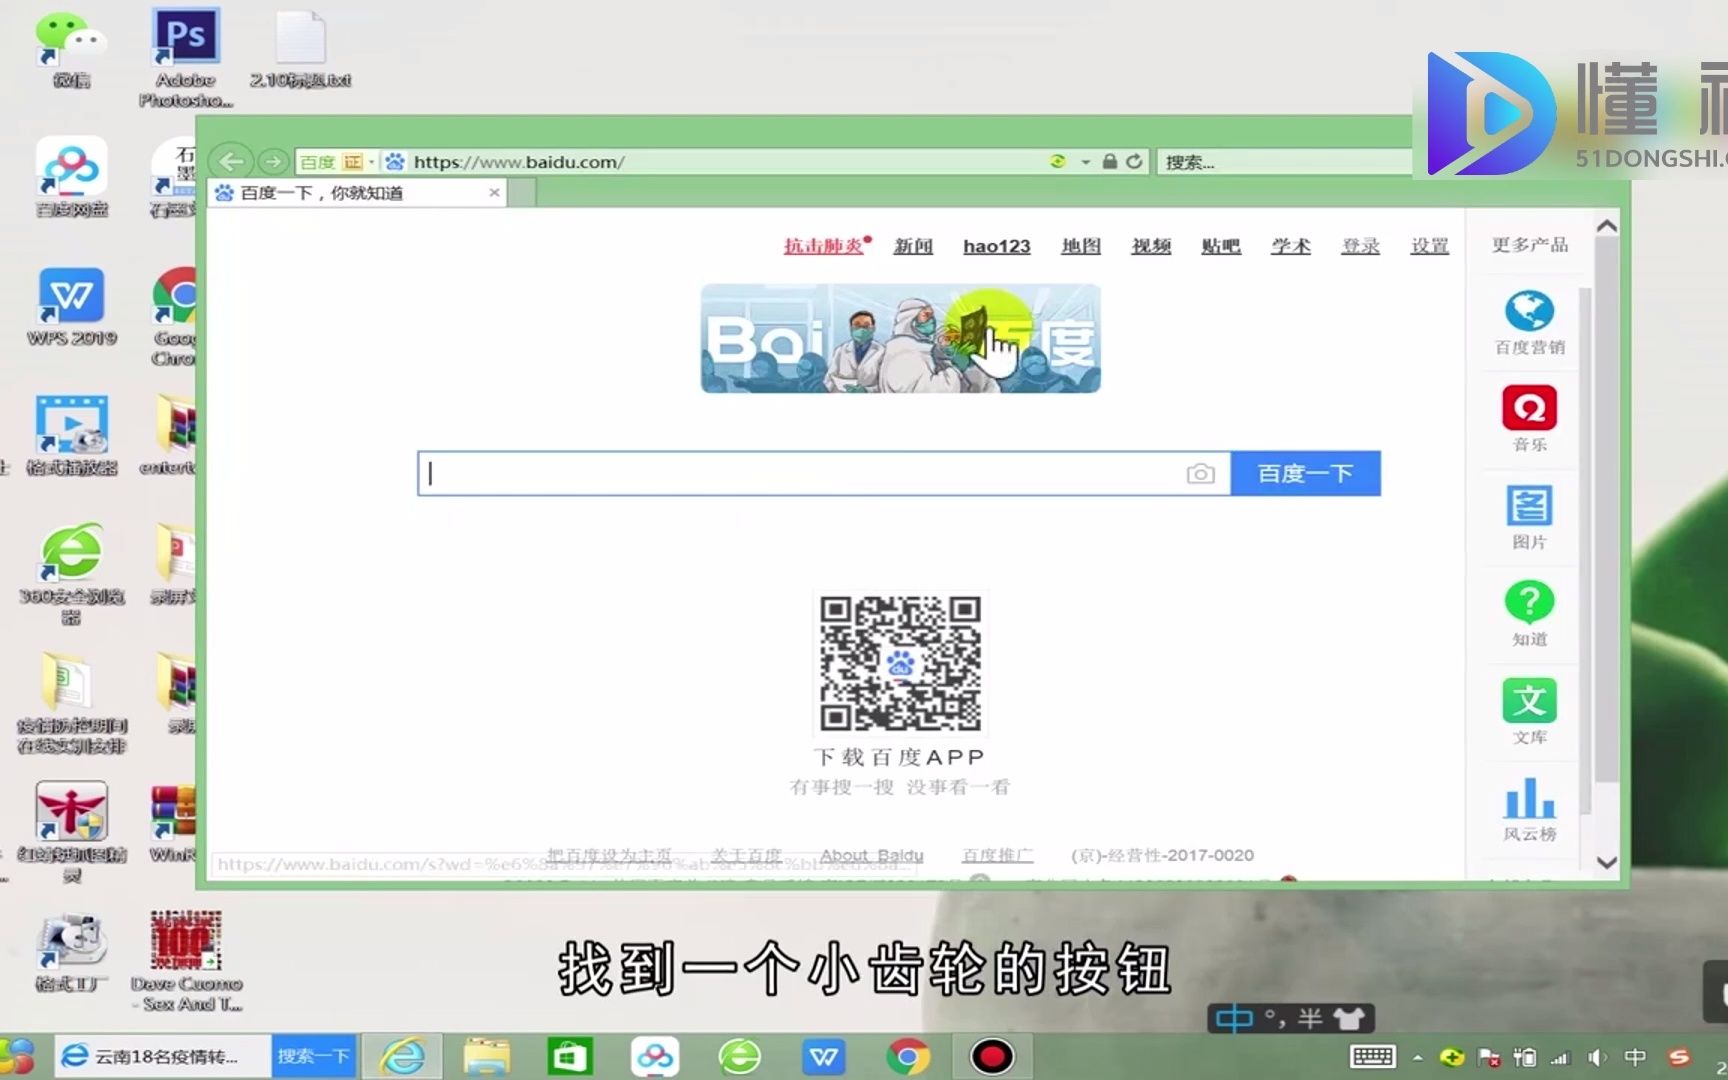Open a new blank tab
1728x1080 pixels.
pyautogui.click(x=522, y=193)
